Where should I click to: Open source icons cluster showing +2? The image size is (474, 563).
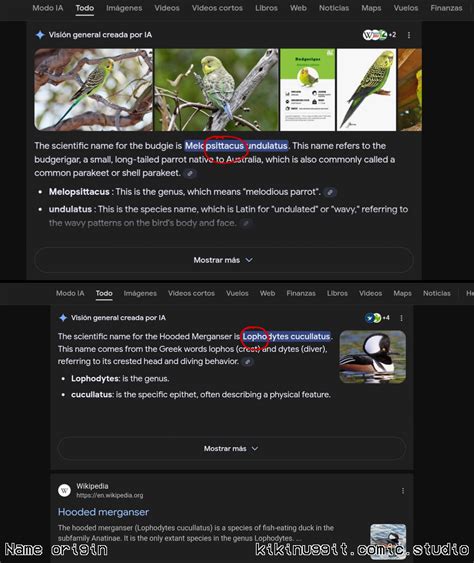click(x=379, y=35)
